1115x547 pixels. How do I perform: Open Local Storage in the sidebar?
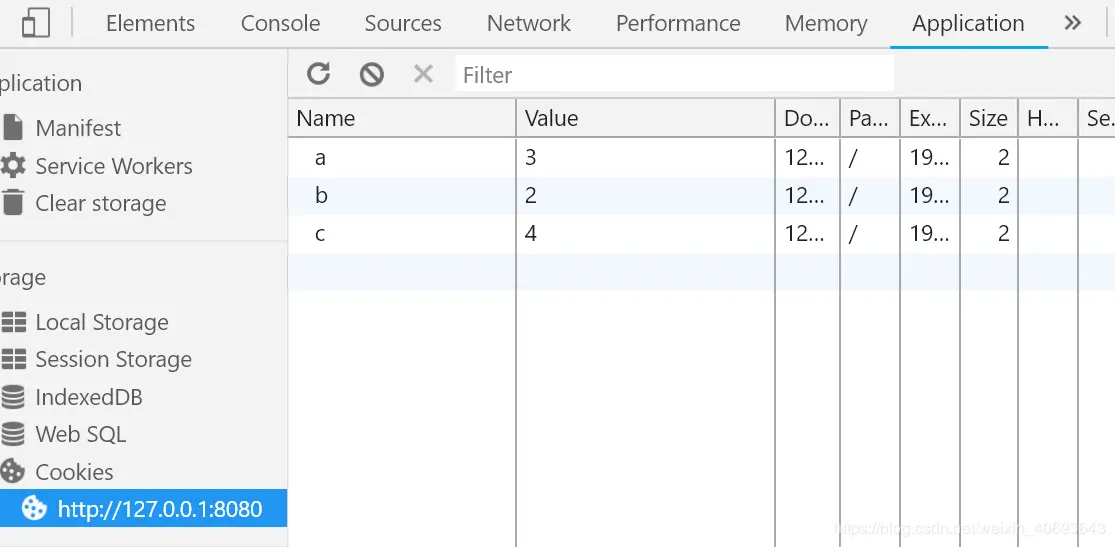coord(101,322)
